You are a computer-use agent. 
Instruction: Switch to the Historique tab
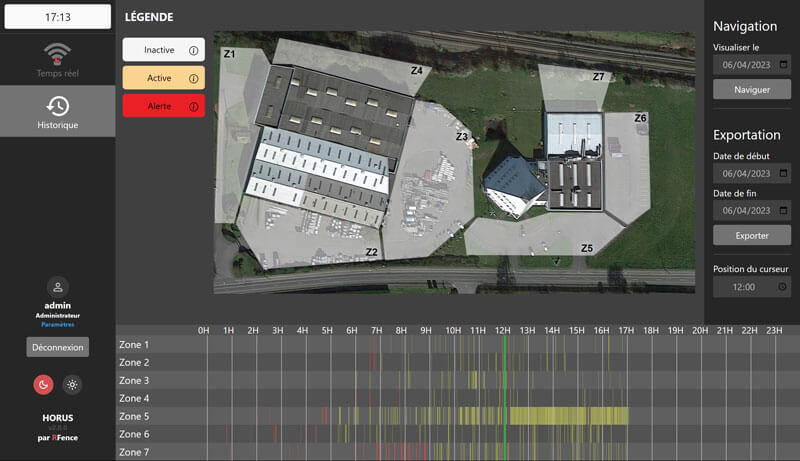pos(57,111)
